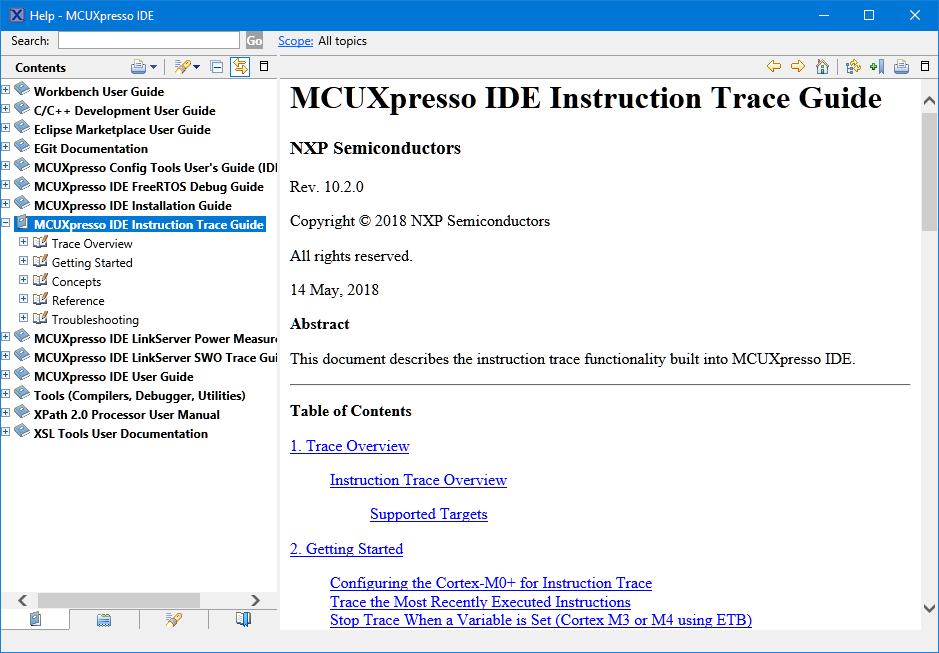Click the Scope link beside search
Screen dimensions: 939x653
click(x=295, y=41)
